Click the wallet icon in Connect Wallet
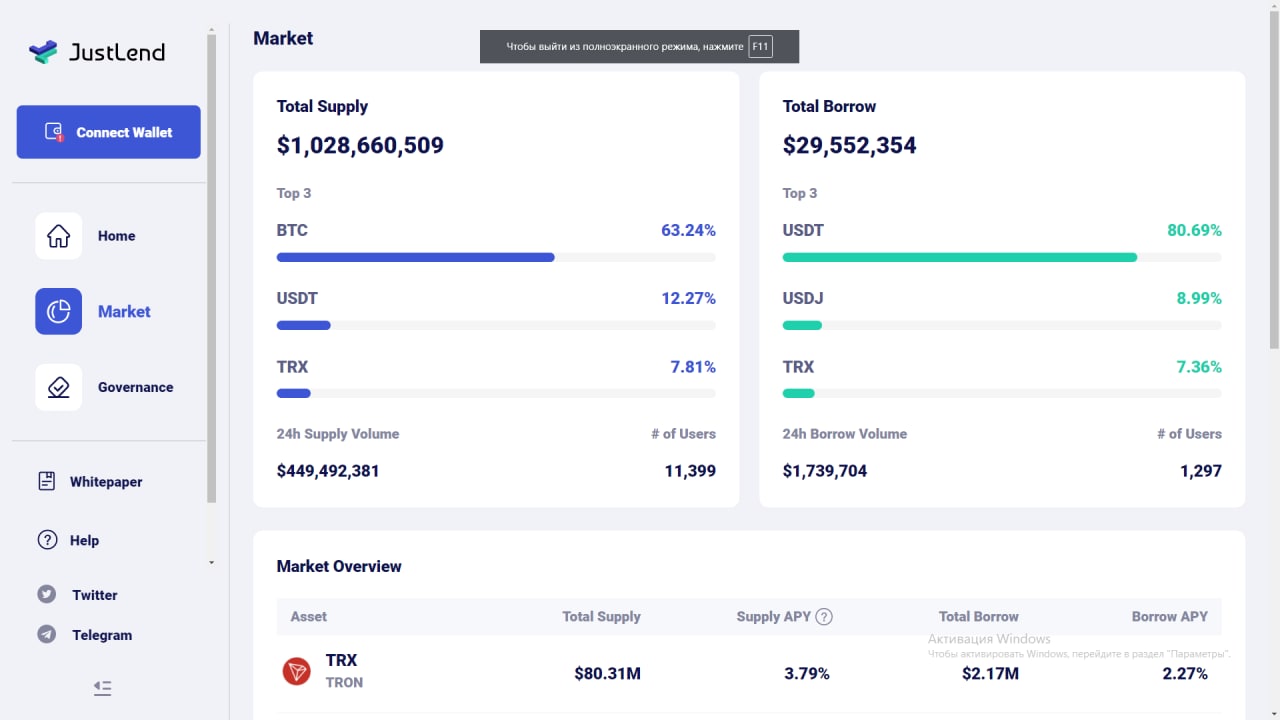 pos(54,132)
